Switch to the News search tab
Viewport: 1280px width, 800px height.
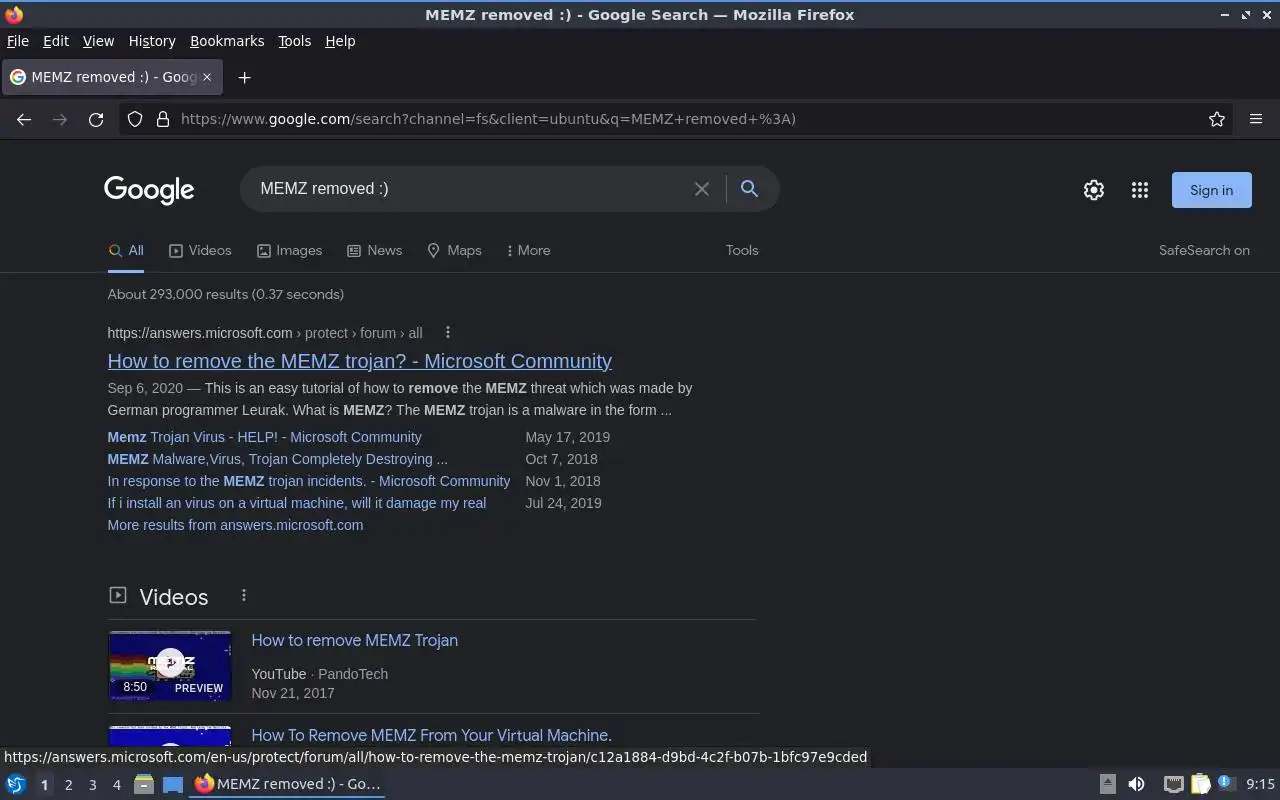click(x=374, y=250)
